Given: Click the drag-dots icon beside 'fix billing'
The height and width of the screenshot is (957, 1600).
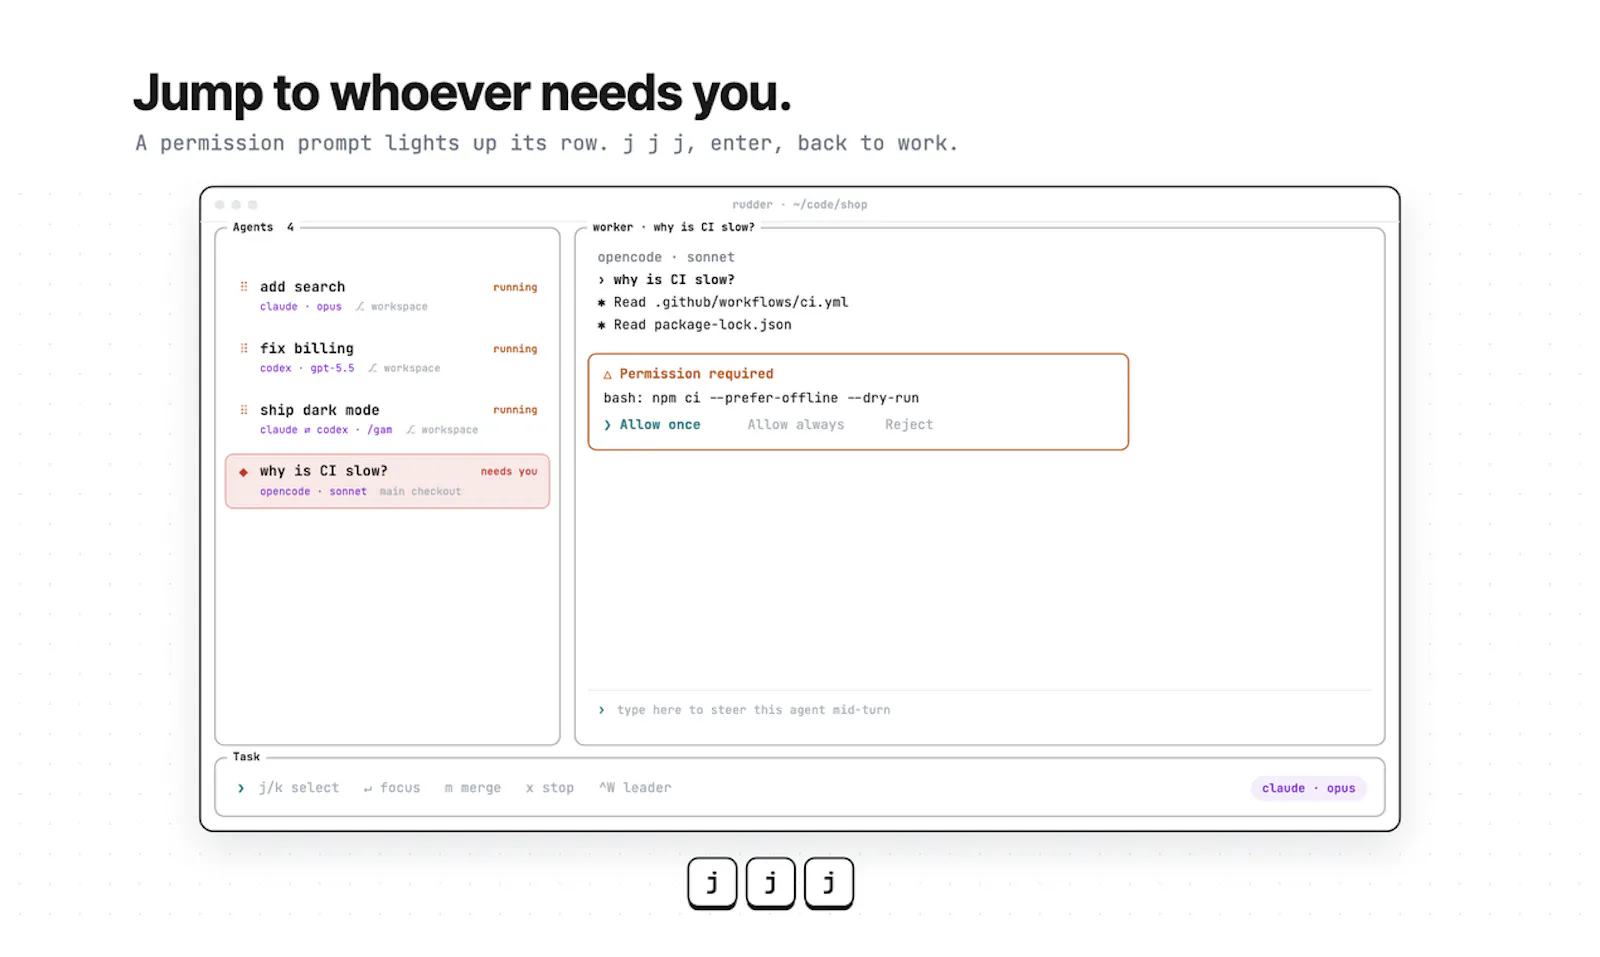Looking at the screenshot, I should (244, 348).
